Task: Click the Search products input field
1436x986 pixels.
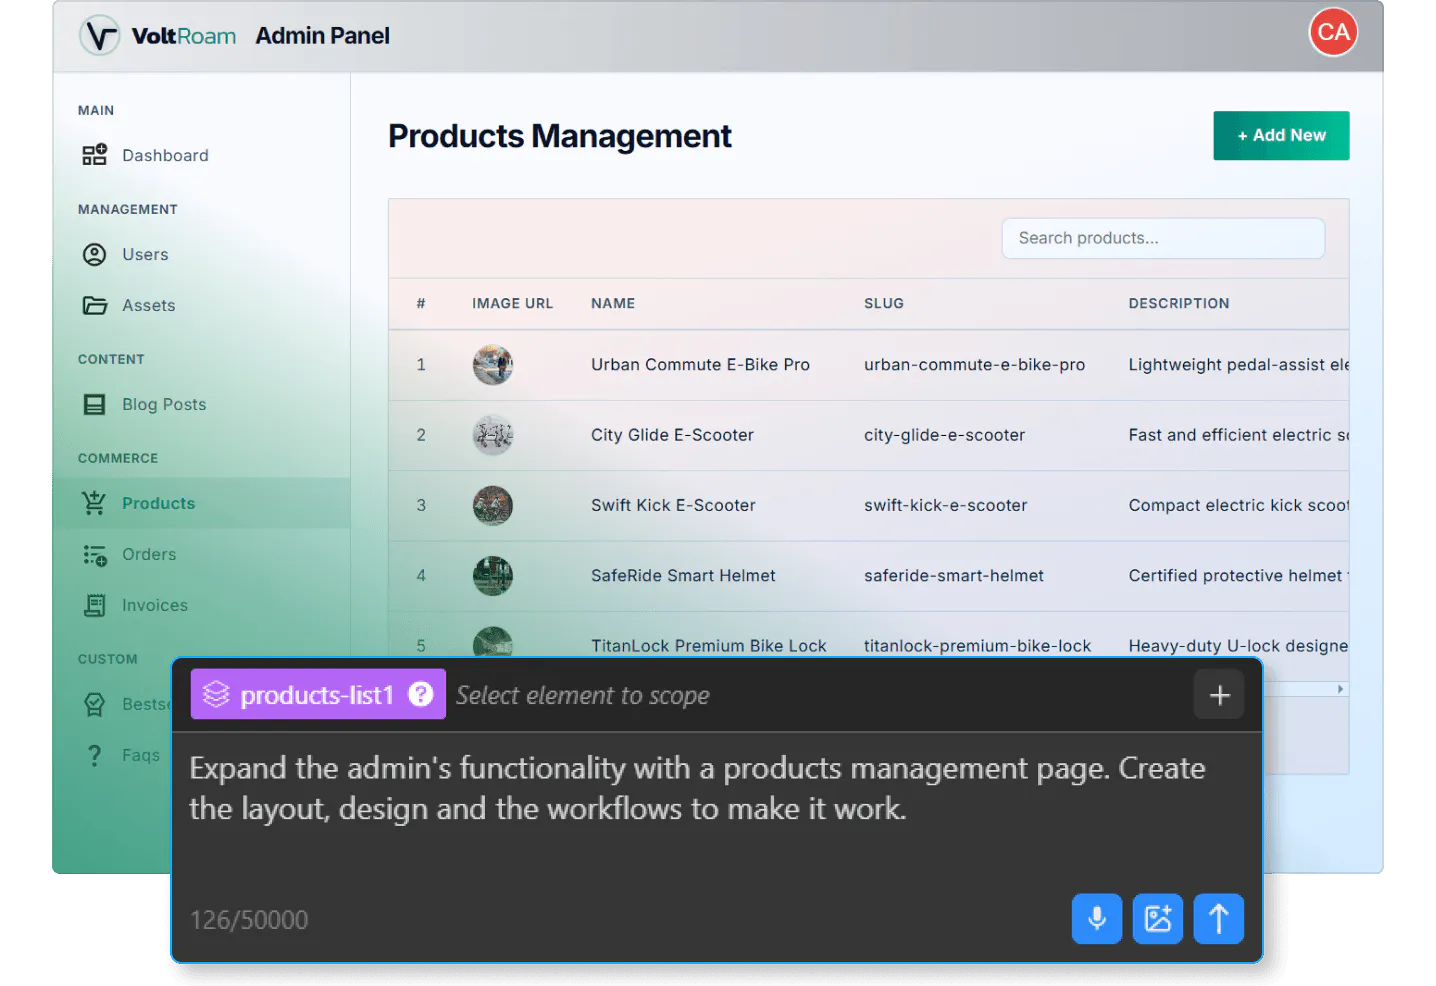Action: 1163,238
